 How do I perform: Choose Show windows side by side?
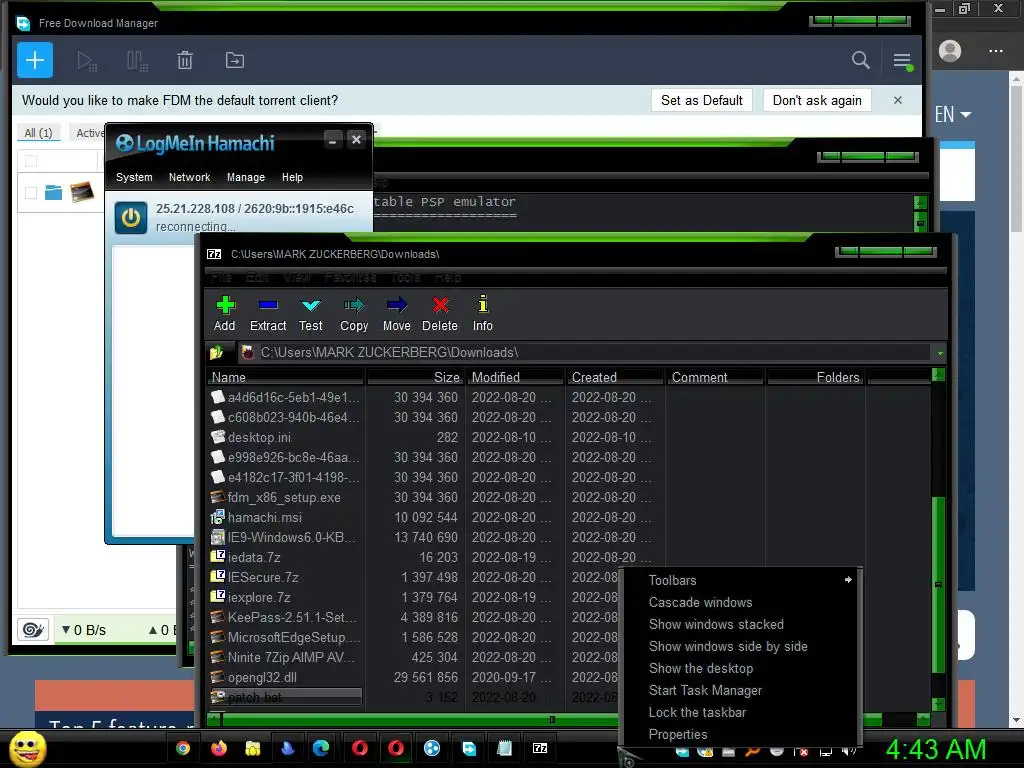click(x=739, y=646)
